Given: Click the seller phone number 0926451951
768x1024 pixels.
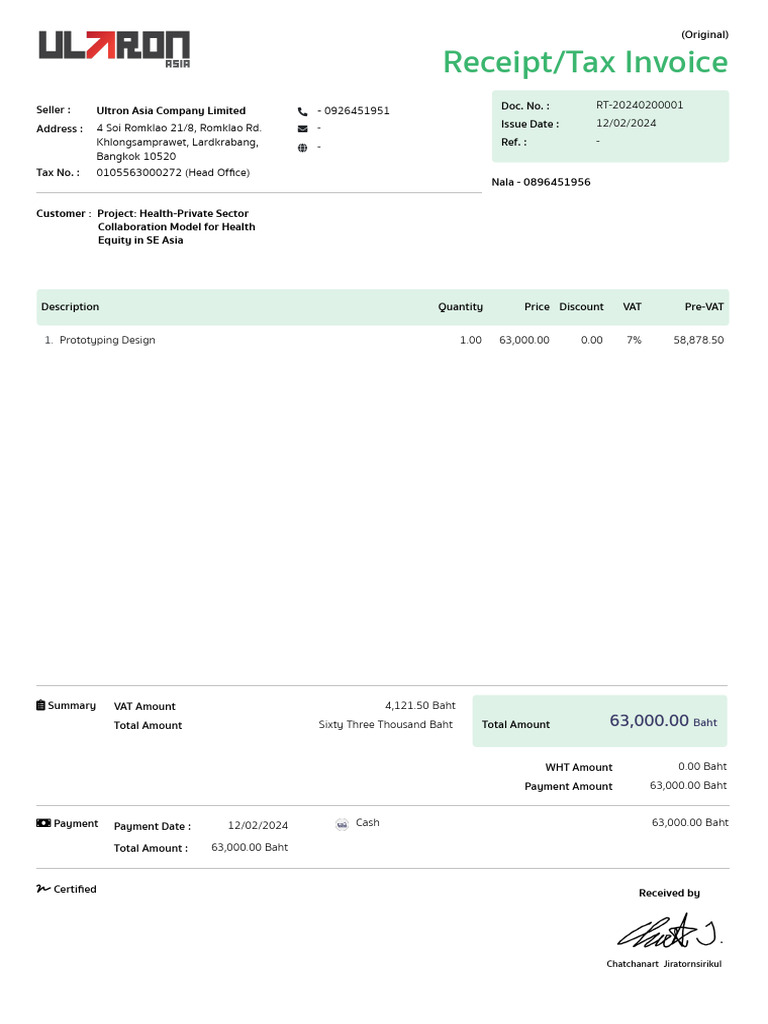Looking at the screenshot, I should [x=357, y=110].
